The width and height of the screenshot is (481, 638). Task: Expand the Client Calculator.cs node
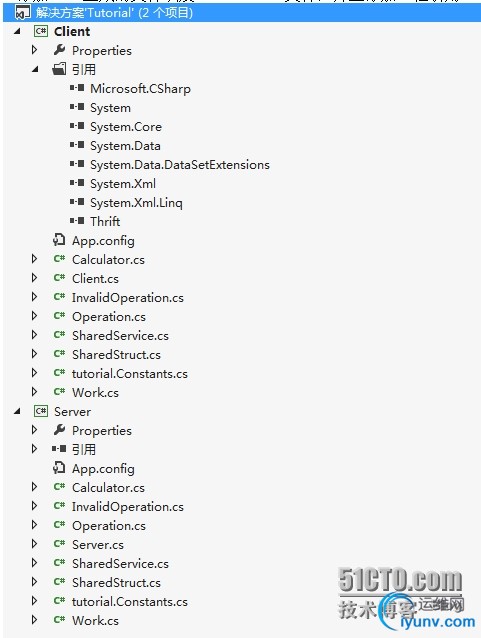35,259
